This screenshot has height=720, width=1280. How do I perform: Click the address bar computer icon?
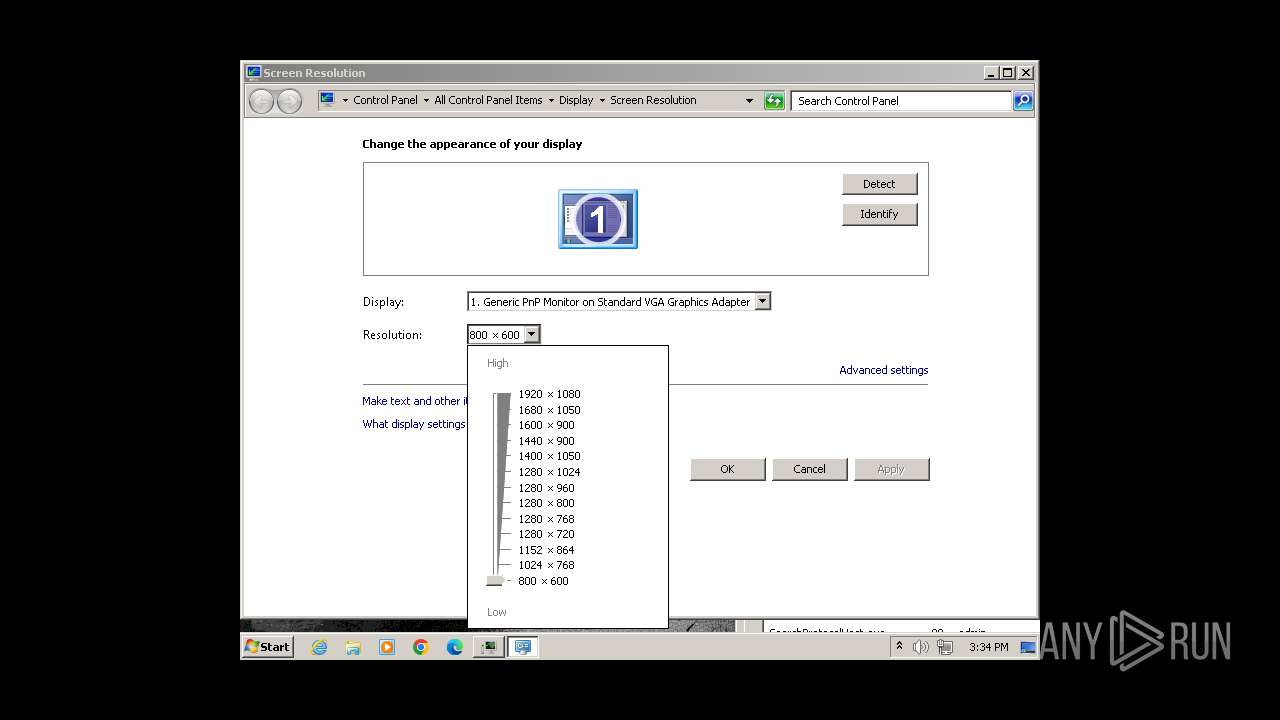(x=327, y=100)
